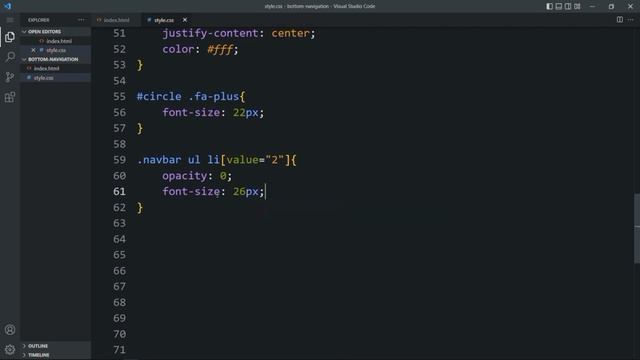Click the editor vertical scrollbar thumb
The height and width of the screenshot is (360, 640).
point(637,229)
